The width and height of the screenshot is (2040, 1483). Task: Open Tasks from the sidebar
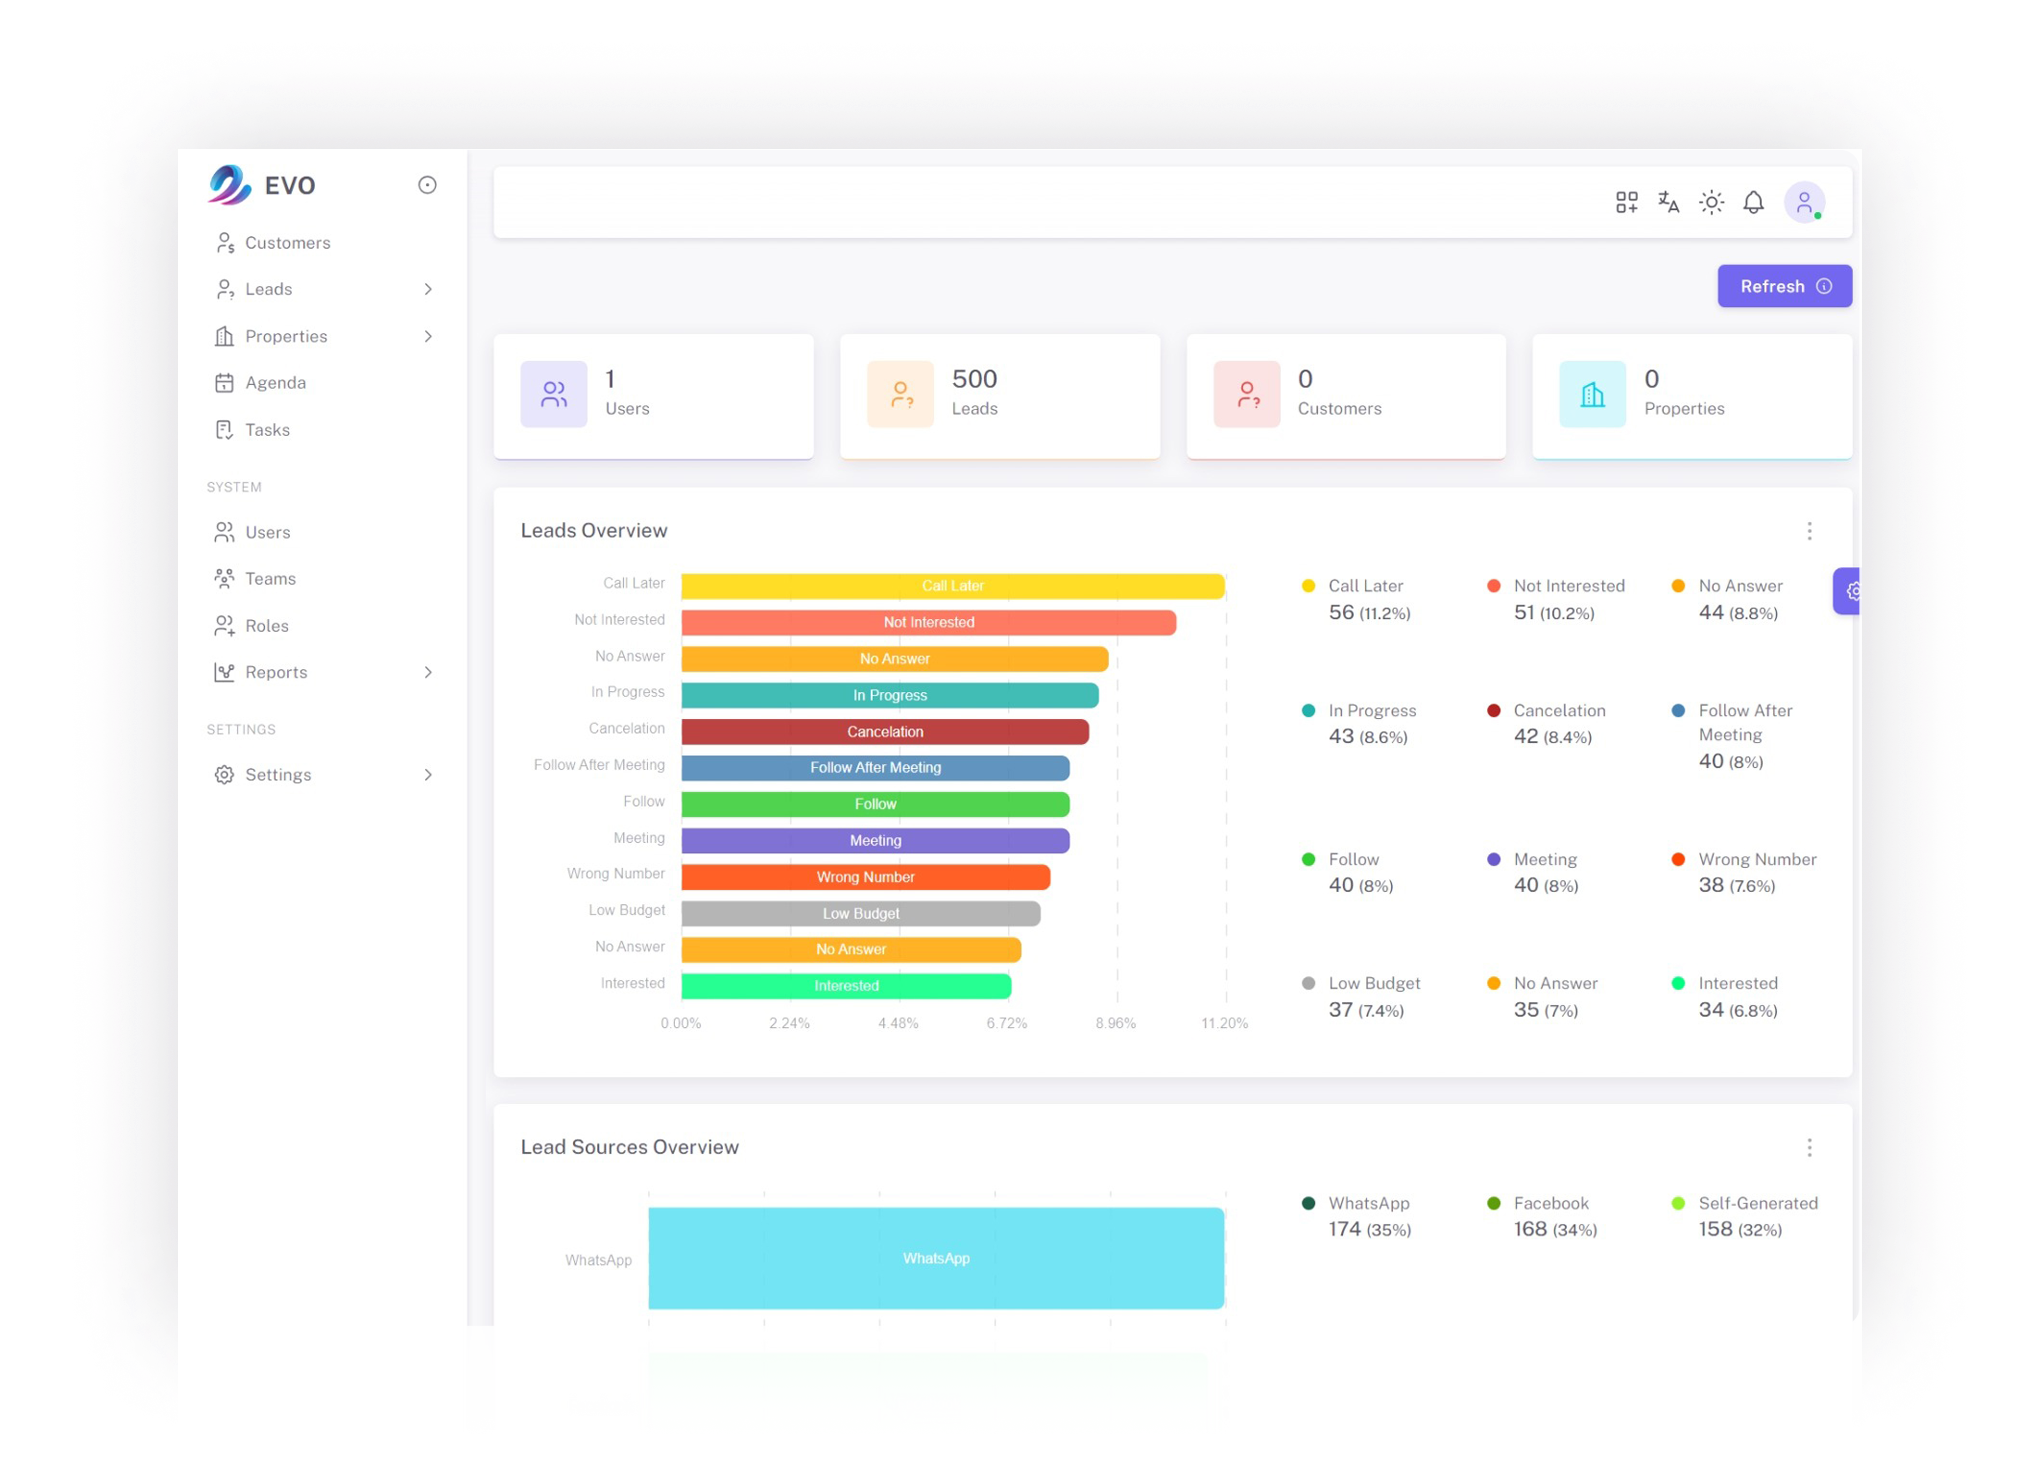[267, 430]
